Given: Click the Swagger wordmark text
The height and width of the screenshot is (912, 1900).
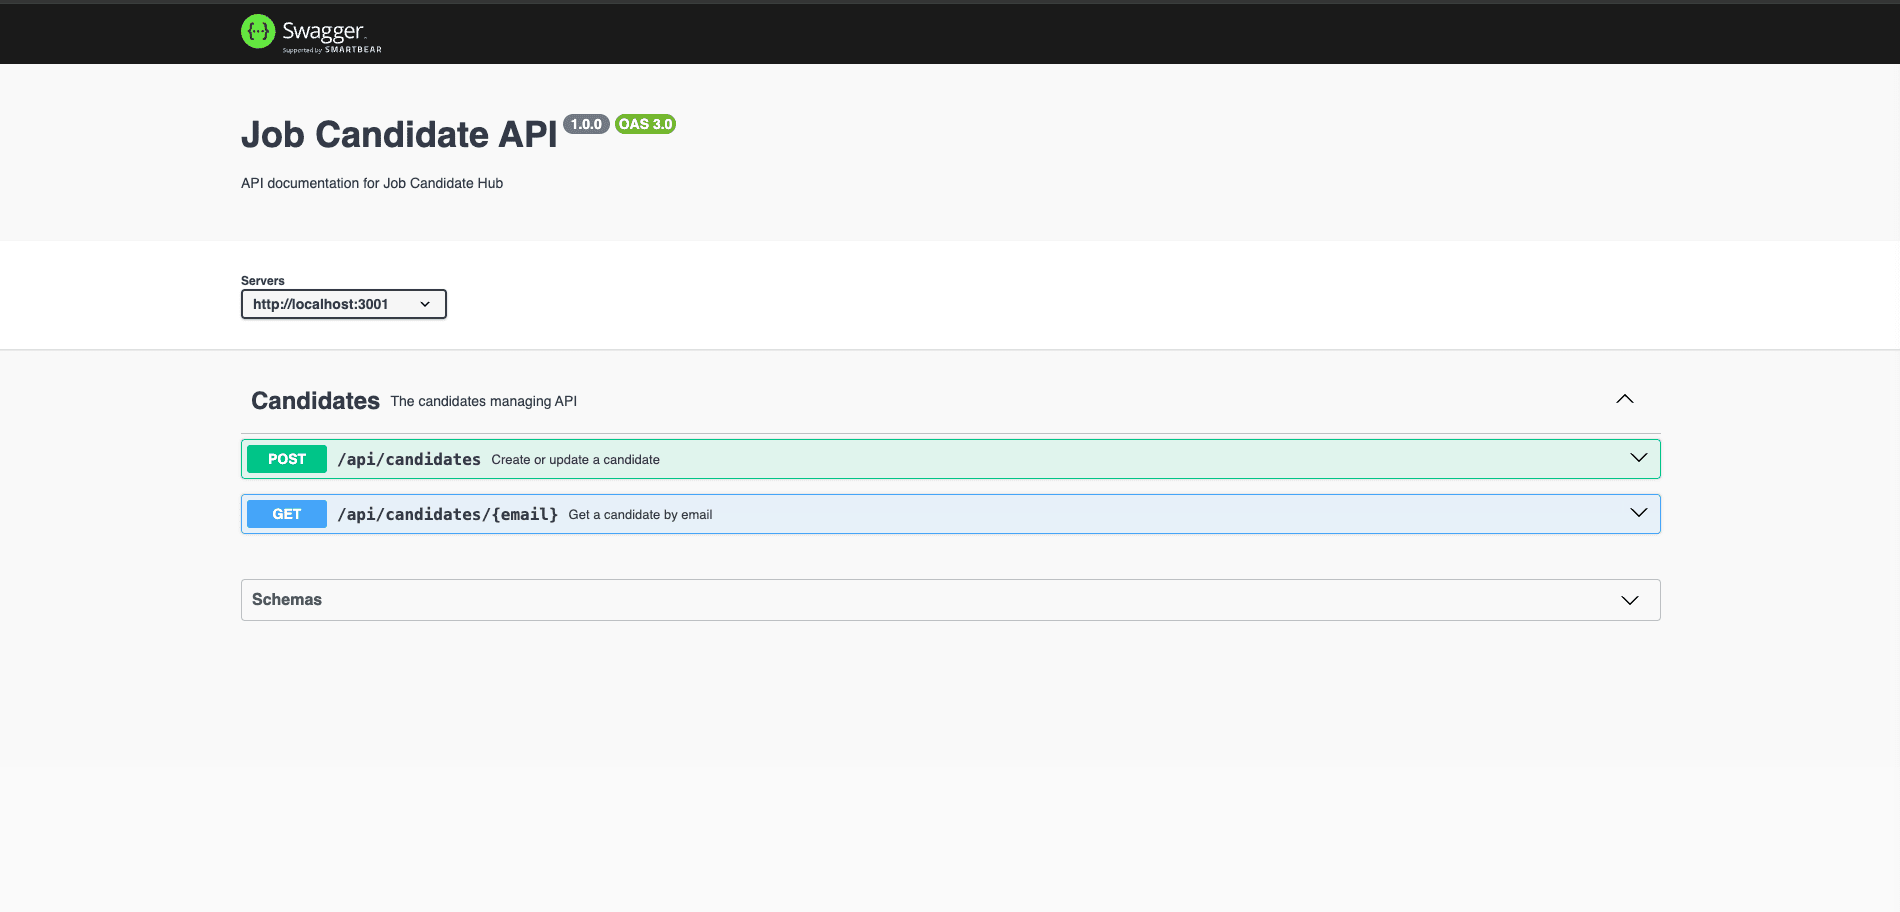Looking at the screenshot, I should point(324,31).
